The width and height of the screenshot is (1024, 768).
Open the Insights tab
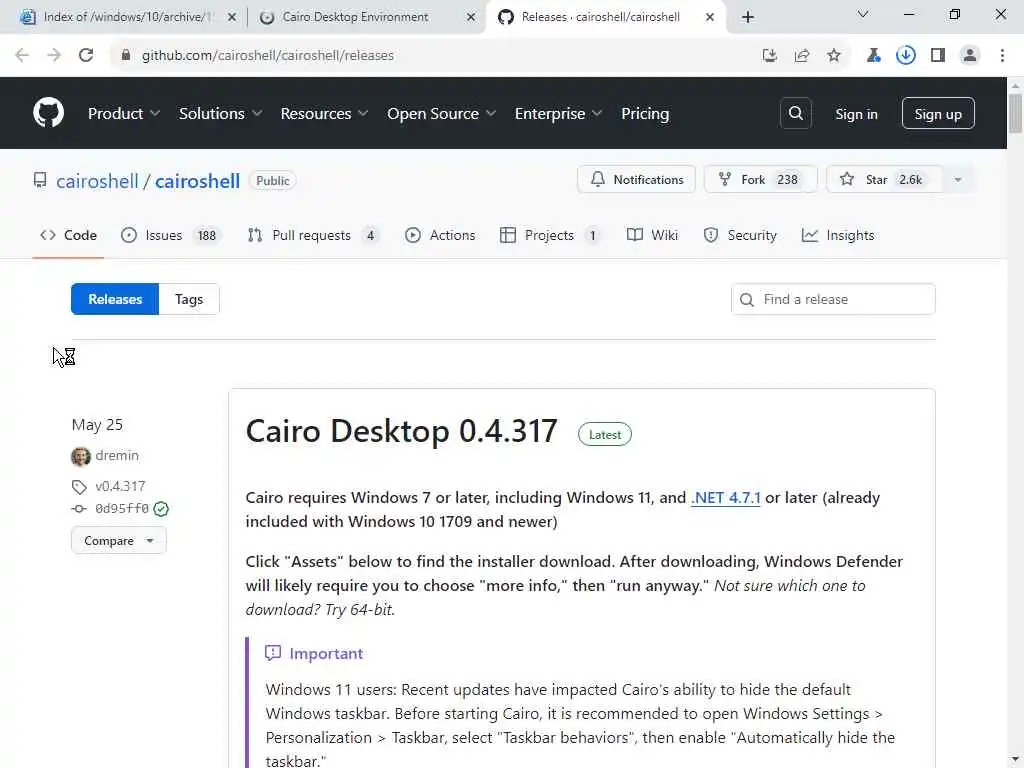838,235
